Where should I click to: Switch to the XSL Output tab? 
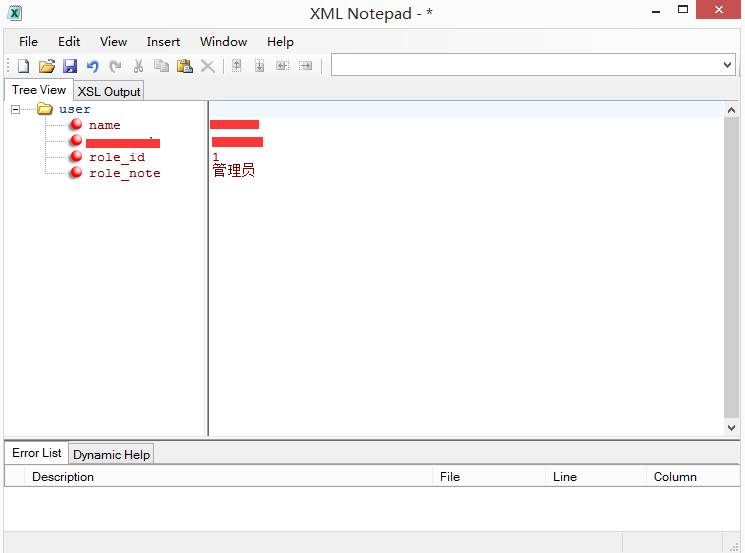click(109, 91)
